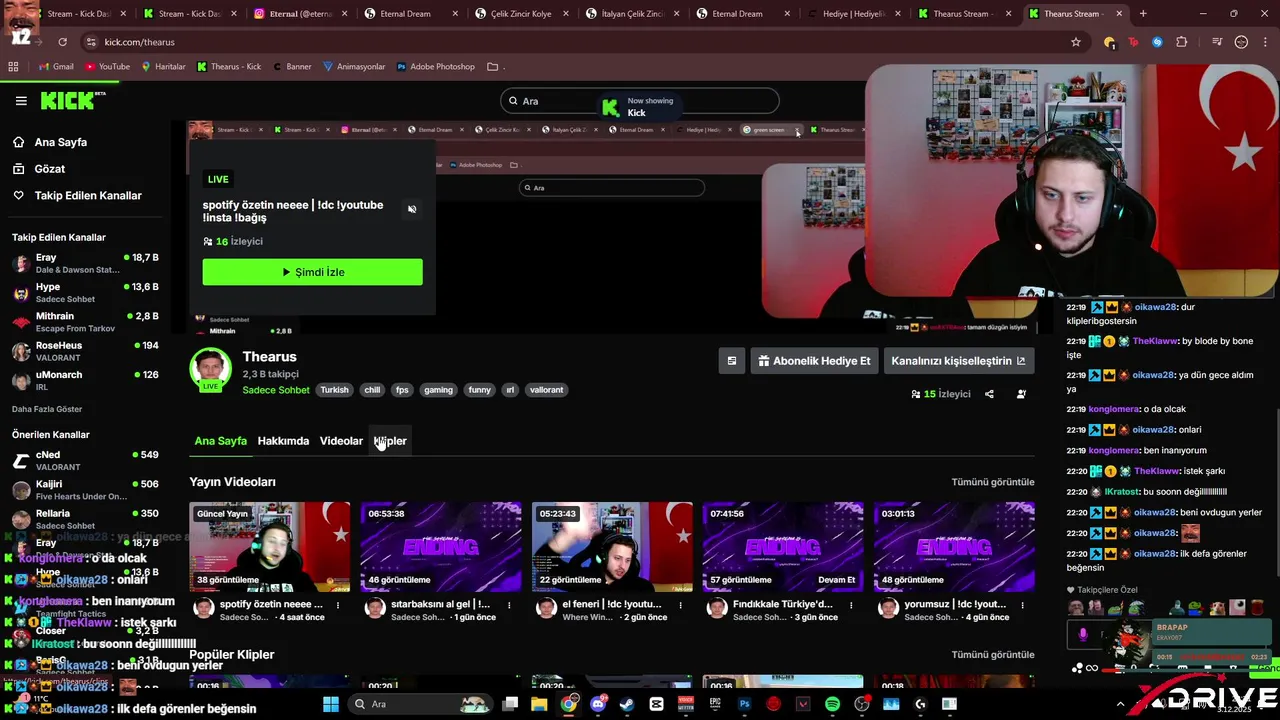Click the Abonelik Hediye Et button
The height and width of the screenshot is (720, 1280).
point(814,361)
